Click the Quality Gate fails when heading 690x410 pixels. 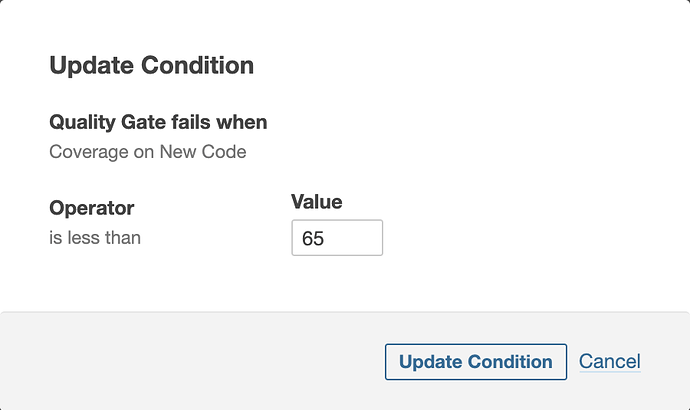click(158, 123)
